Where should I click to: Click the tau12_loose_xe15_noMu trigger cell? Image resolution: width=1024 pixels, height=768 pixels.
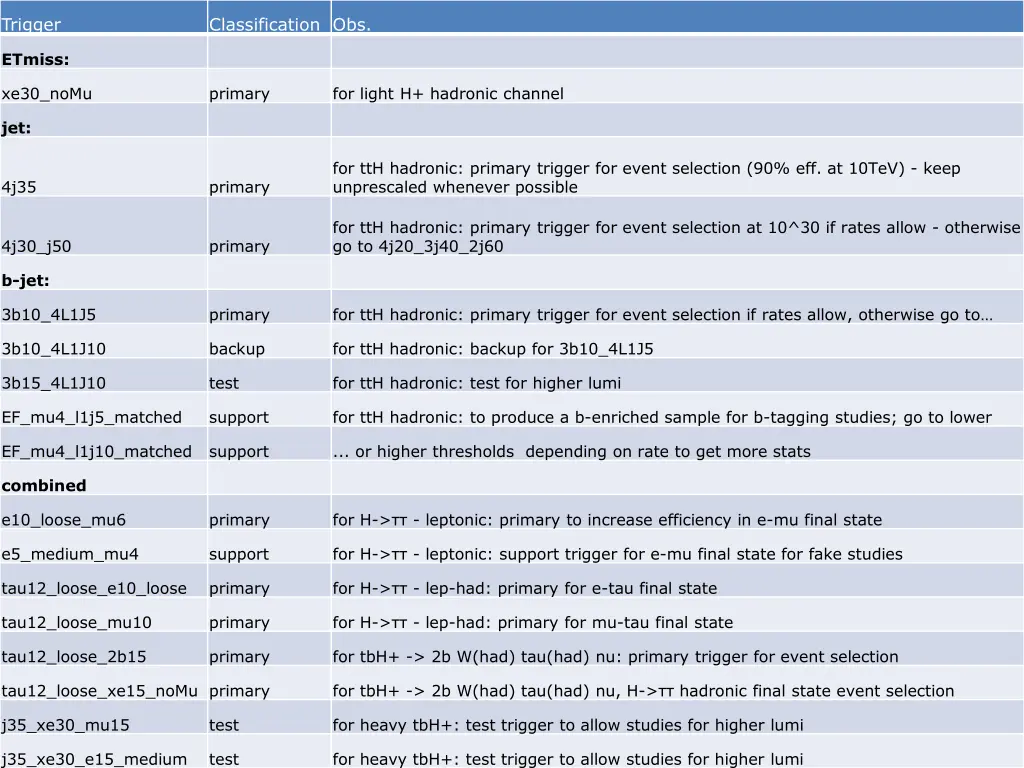(x=103, y=682)
